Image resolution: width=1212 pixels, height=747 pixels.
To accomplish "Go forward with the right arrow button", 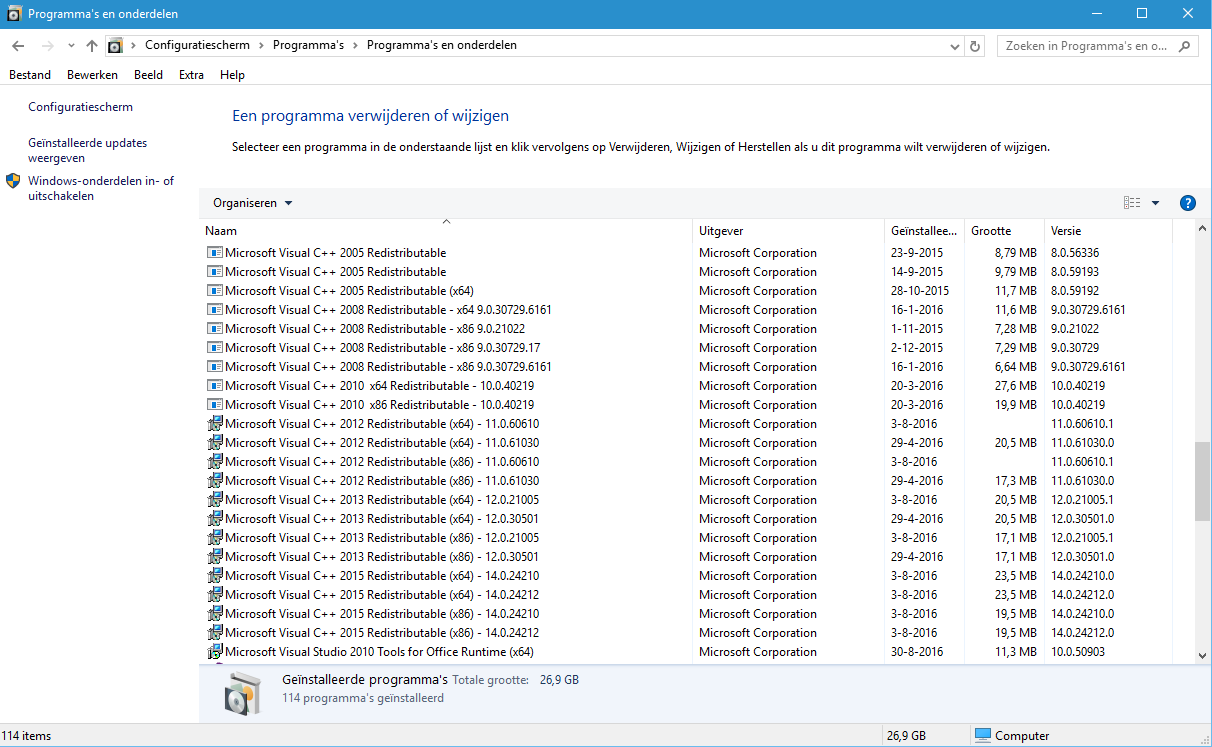I will [48, 46].
